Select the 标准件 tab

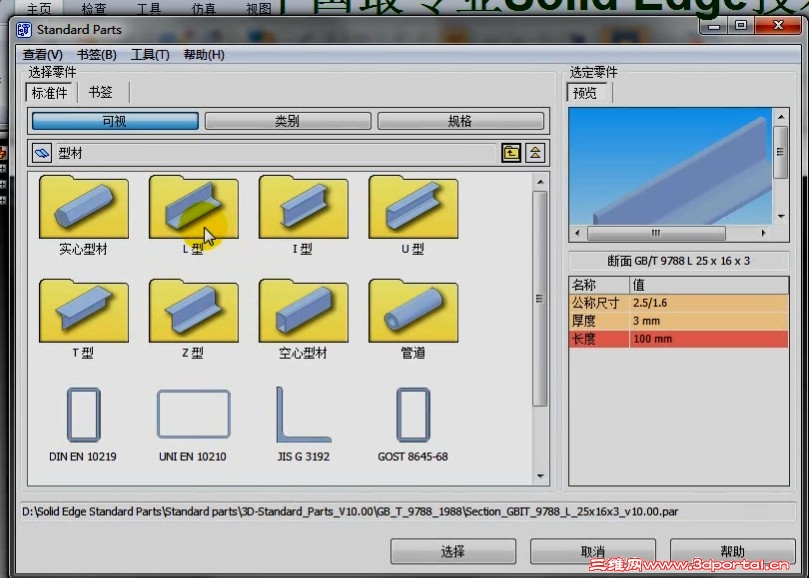(x=50, y=93)
